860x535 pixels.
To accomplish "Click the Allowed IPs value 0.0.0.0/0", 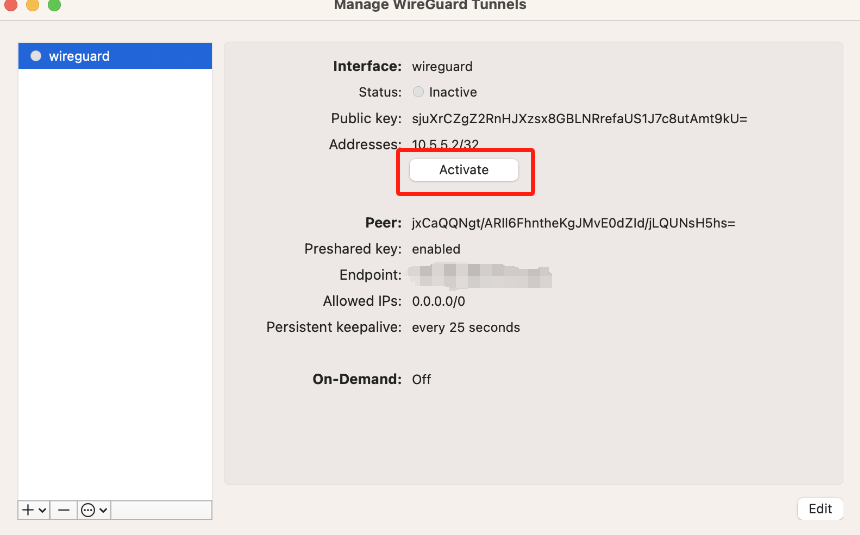I will [x=438, y=301].
